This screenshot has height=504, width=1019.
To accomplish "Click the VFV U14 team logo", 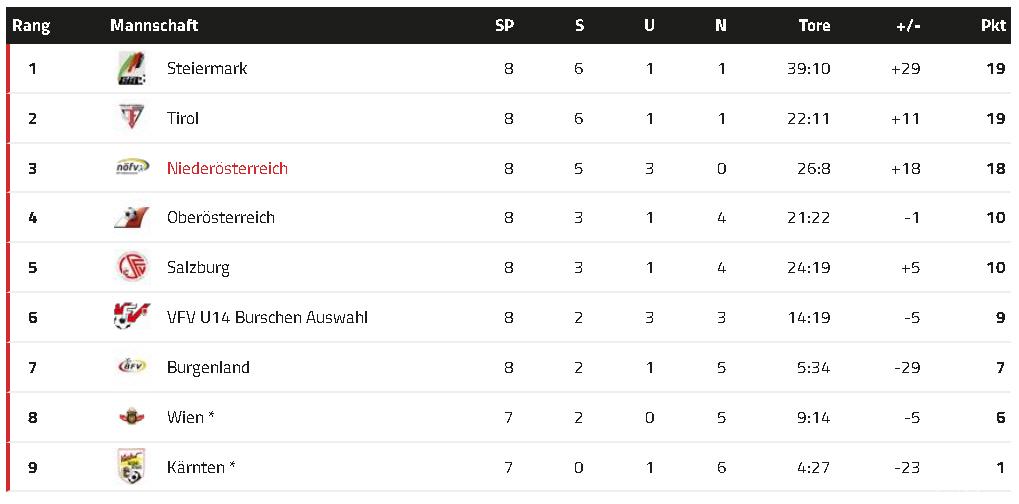I will click(131, 317).
